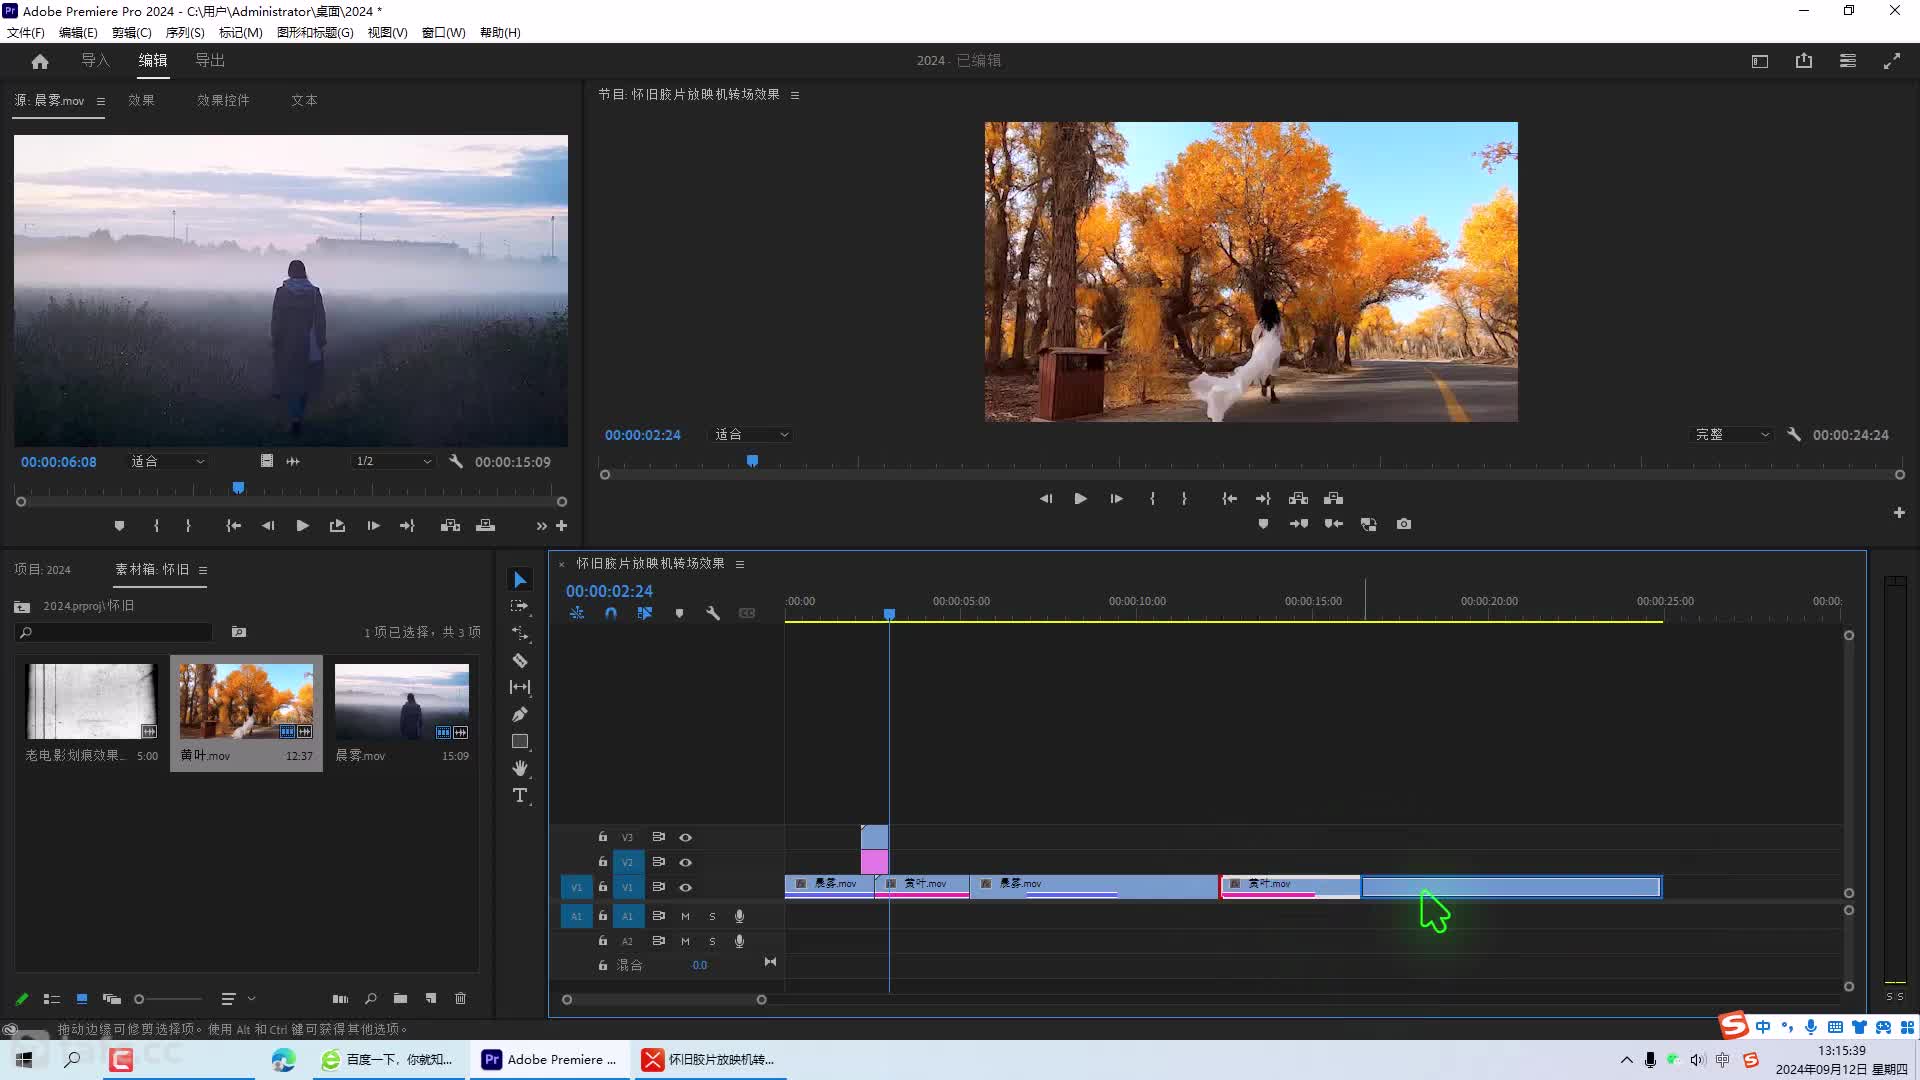
Task: Open Program monitor zoom level dropdown
Action: pyautogui.click(x=751, y=435)
